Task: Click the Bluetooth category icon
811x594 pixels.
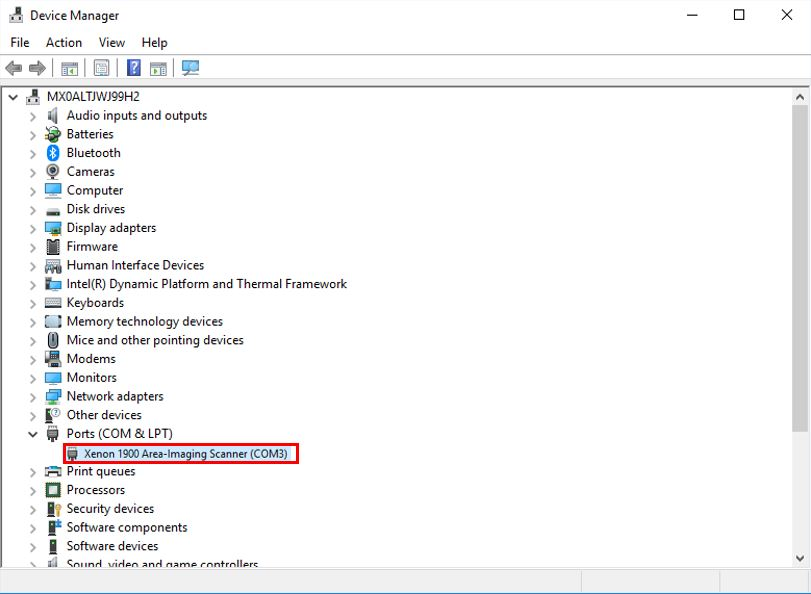Action: (x=53, y=153)
